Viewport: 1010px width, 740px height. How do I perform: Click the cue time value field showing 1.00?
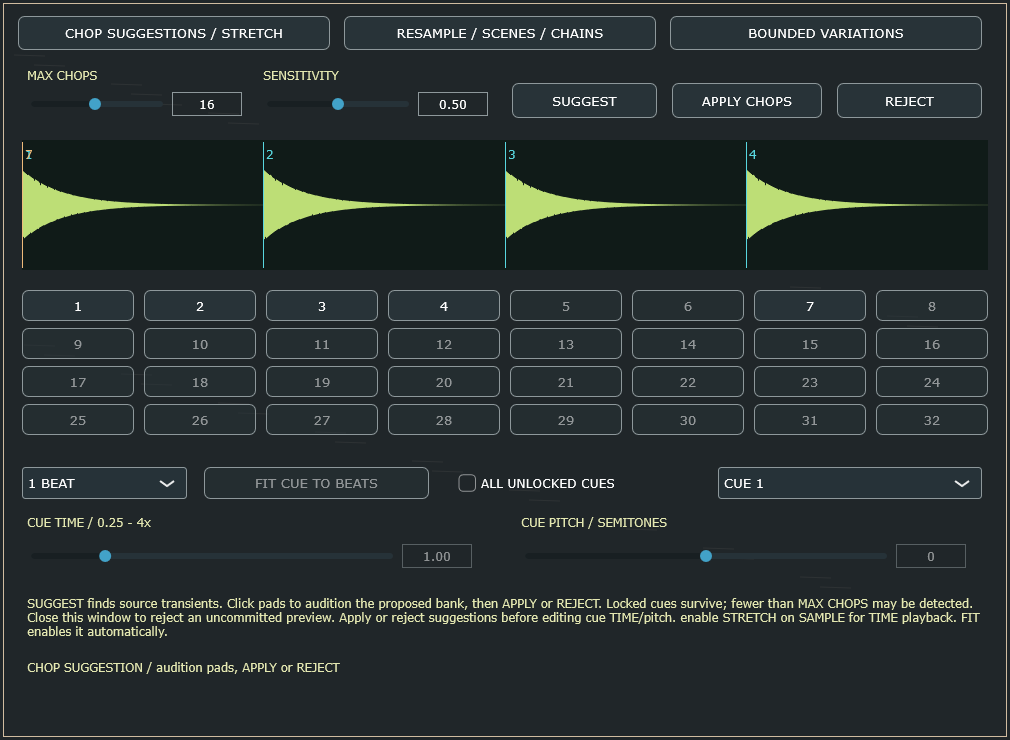[x=437, y=556]
